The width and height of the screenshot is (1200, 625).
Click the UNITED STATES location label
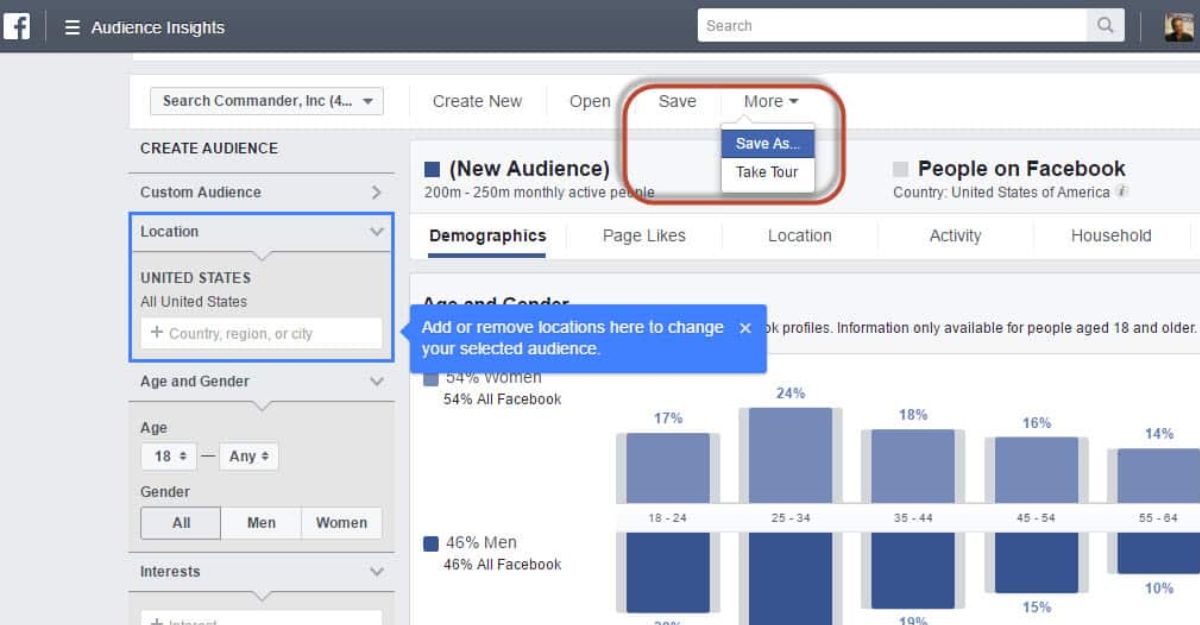(195, 278)
